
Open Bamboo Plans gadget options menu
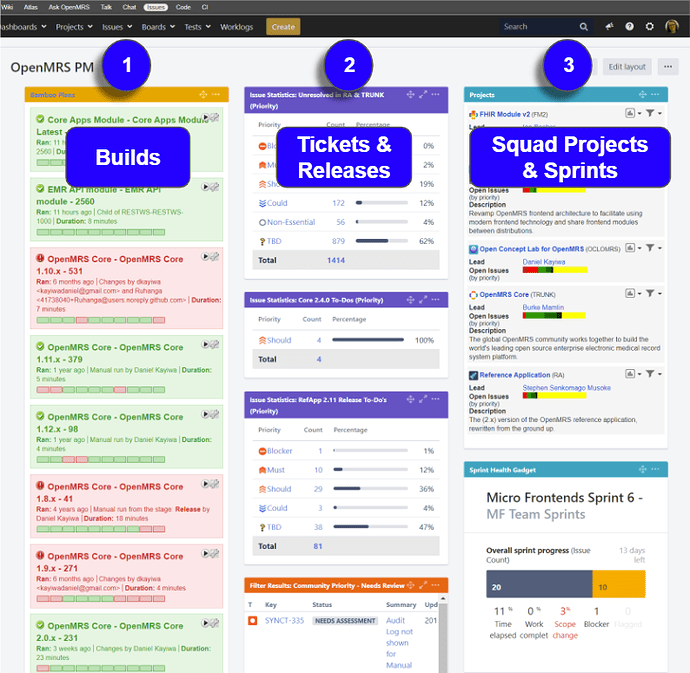pyautogui.click(x=216, y=95)
